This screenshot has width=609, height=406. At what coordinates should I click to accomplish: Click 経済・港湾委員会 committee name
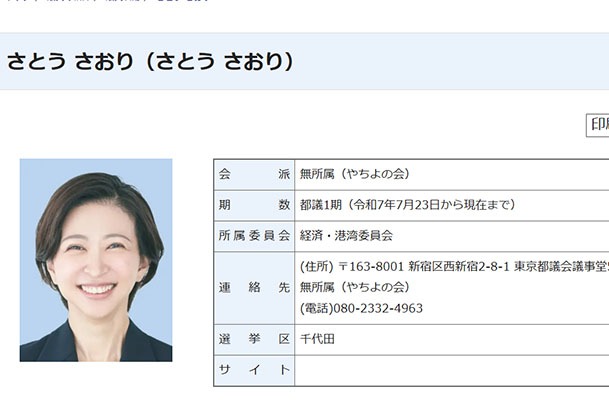347,236
